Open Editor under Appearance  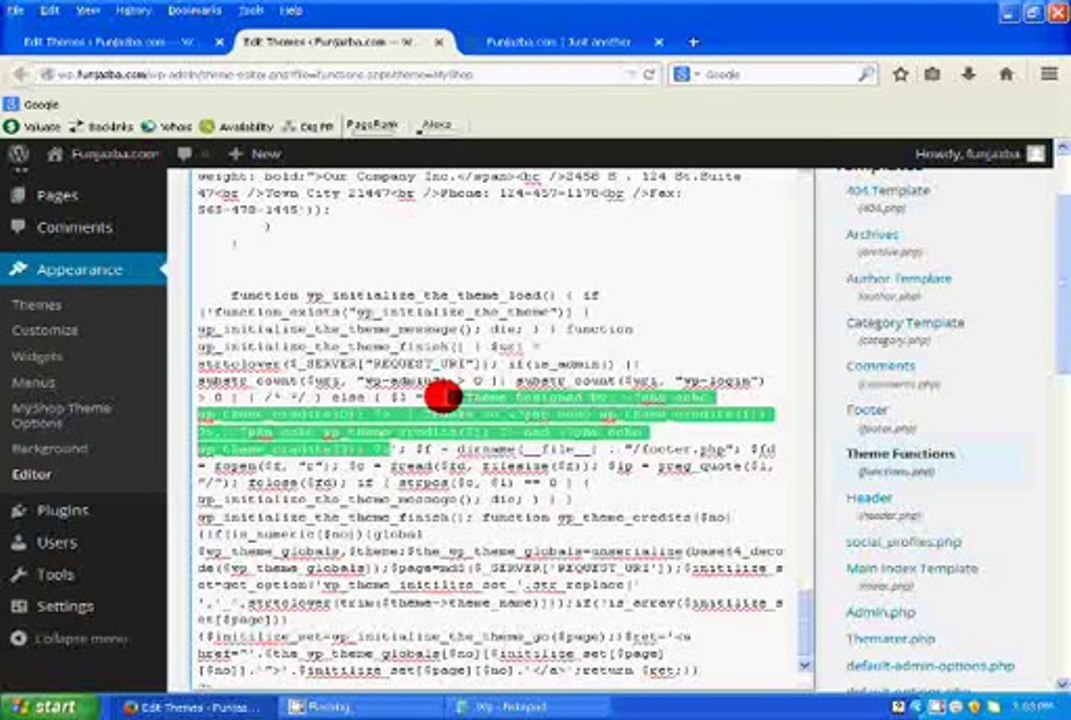(x=31, y=474)
